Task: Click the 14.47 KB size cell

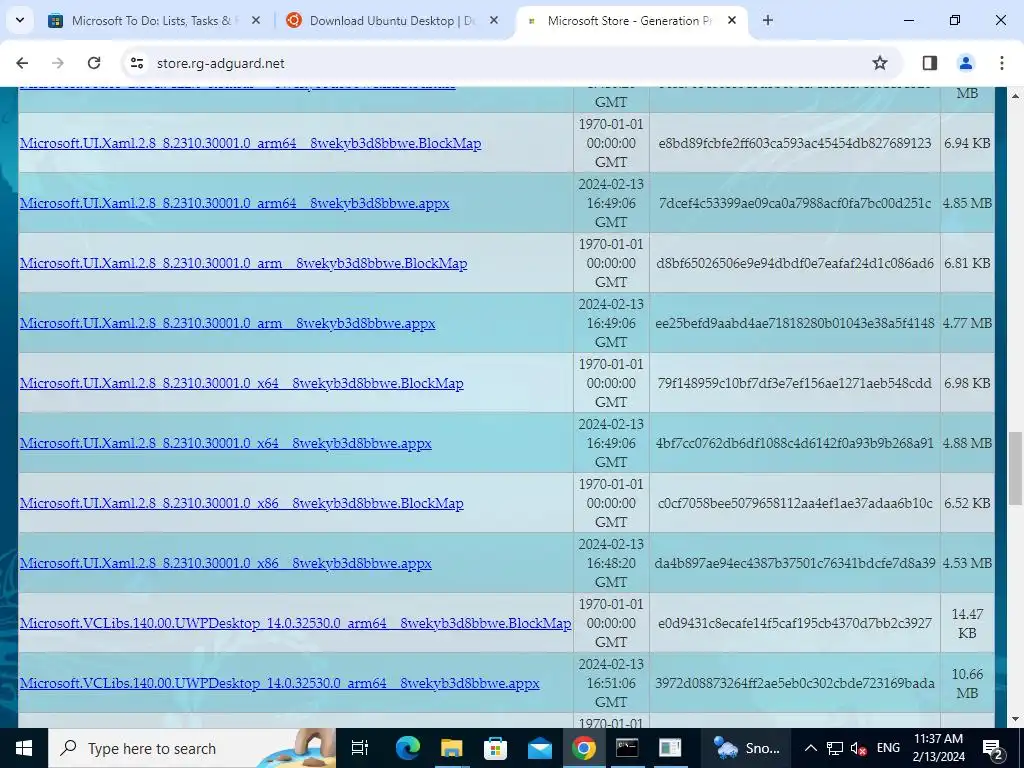Action: tap(967, 624)
